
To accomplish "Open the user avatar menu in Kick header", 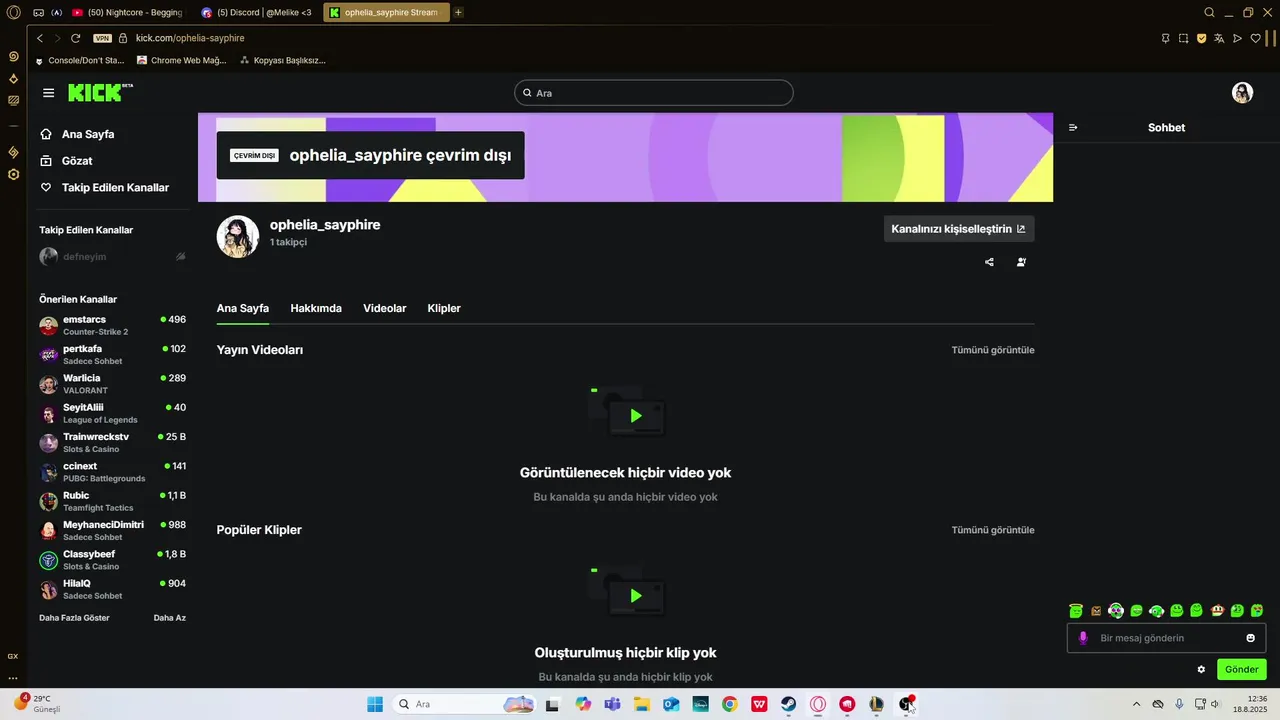I will (1242, 93).
